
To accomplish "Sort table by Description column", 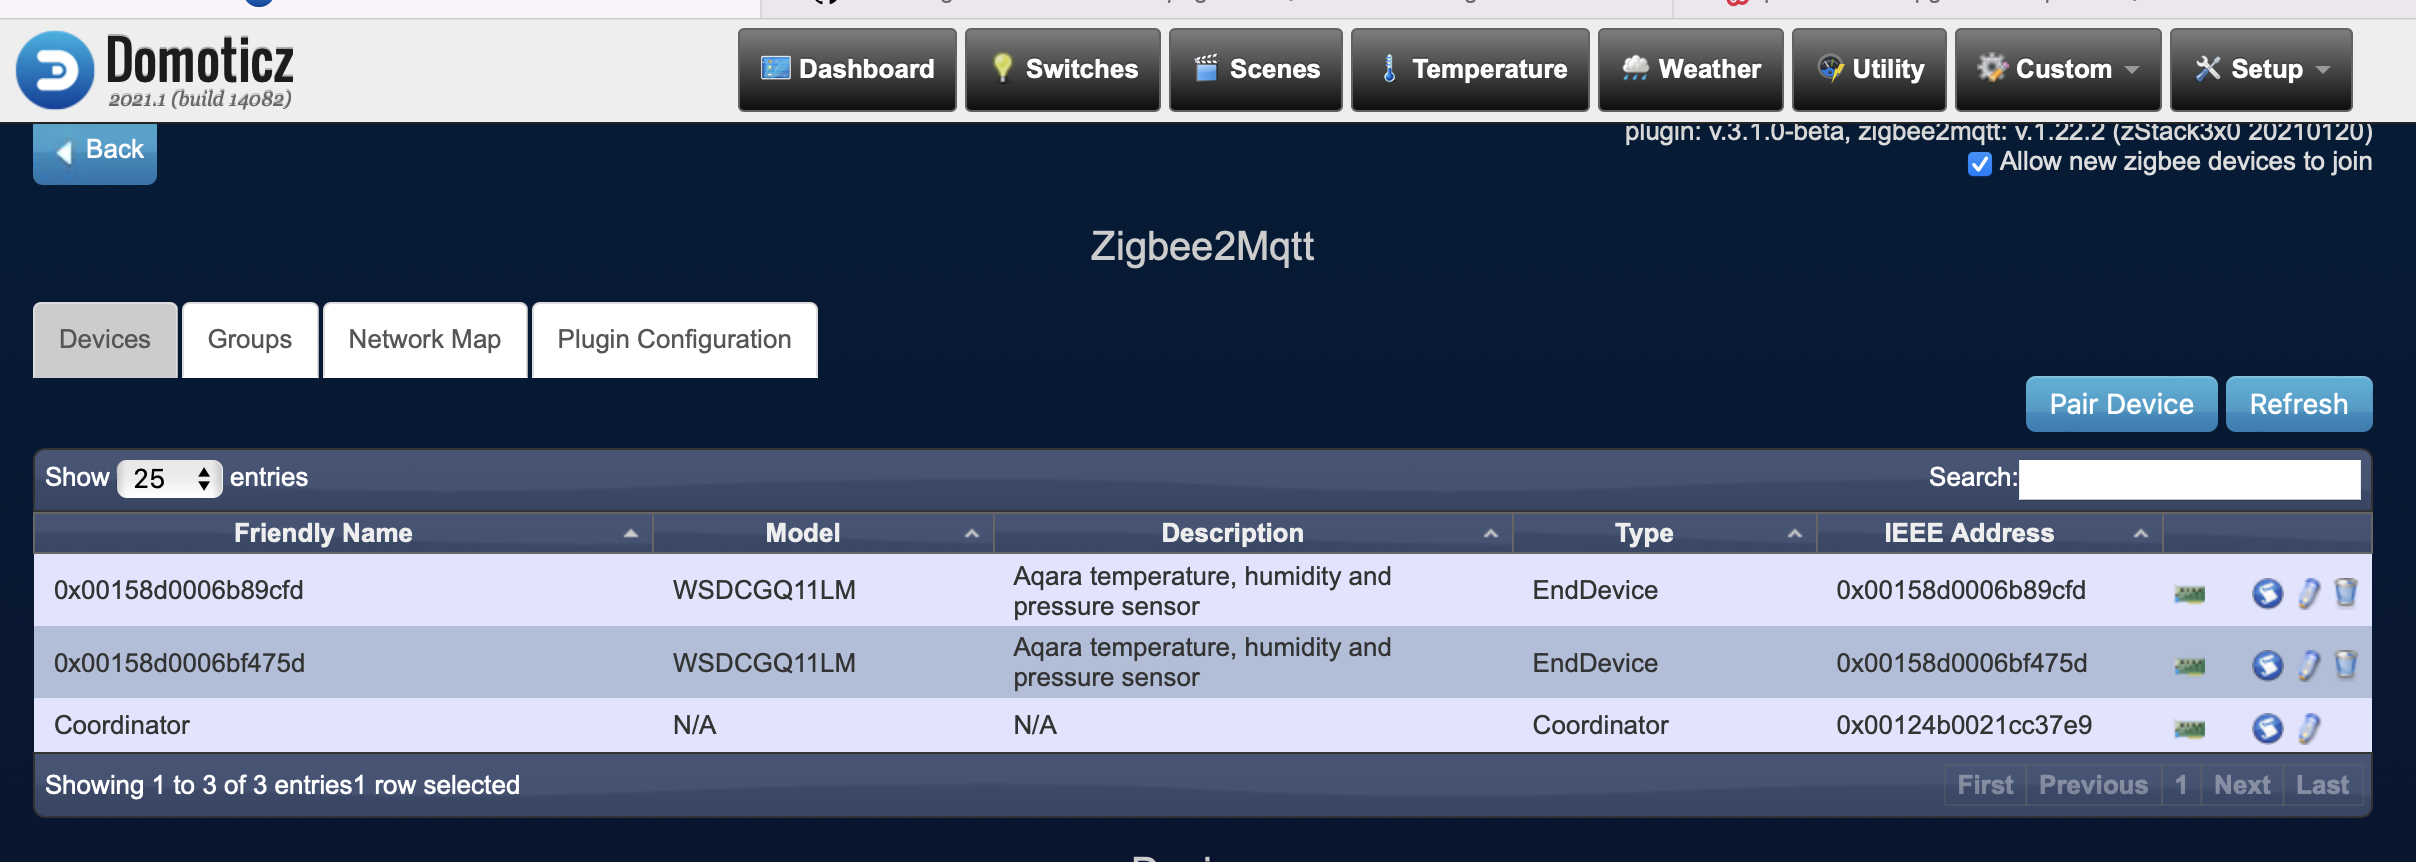I will coord(1253,533).
